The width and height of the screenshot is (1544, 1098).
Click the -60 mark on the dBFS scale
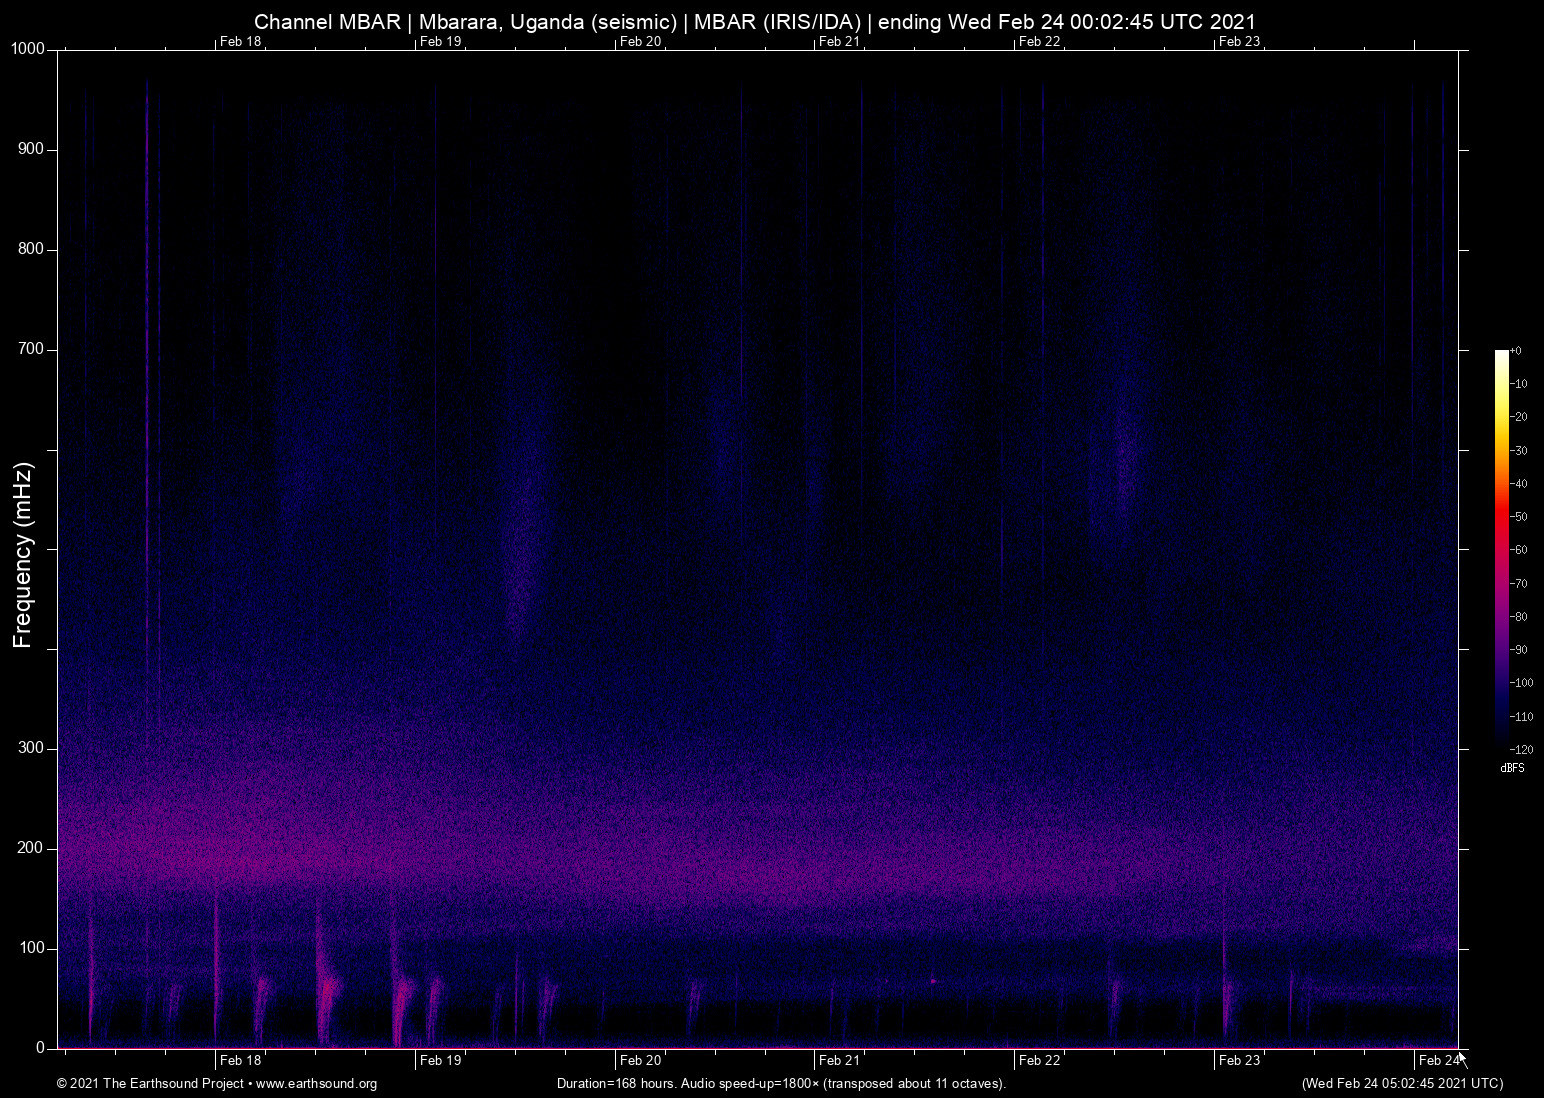pos(1521,549)
